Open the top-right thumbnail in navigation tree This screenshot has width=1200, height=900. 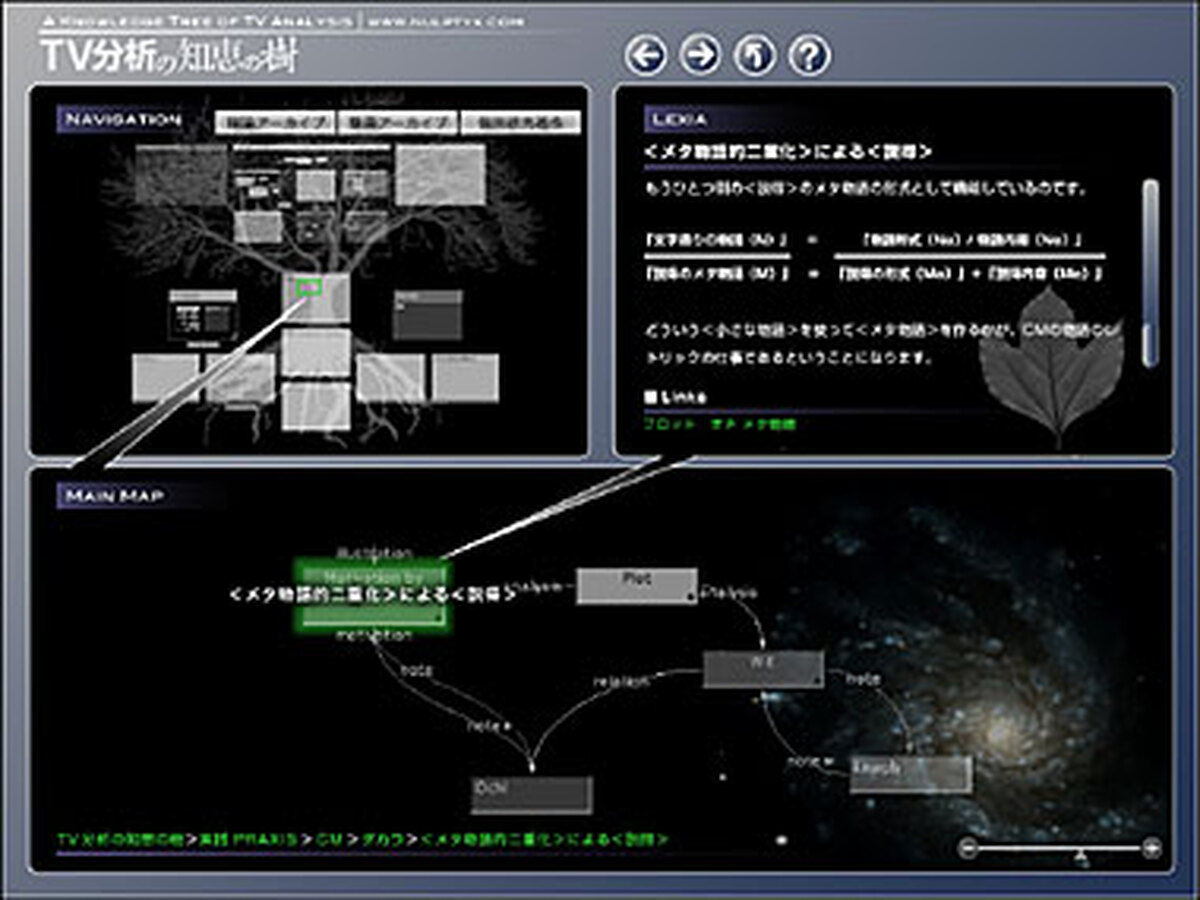[x=440, y=174]
